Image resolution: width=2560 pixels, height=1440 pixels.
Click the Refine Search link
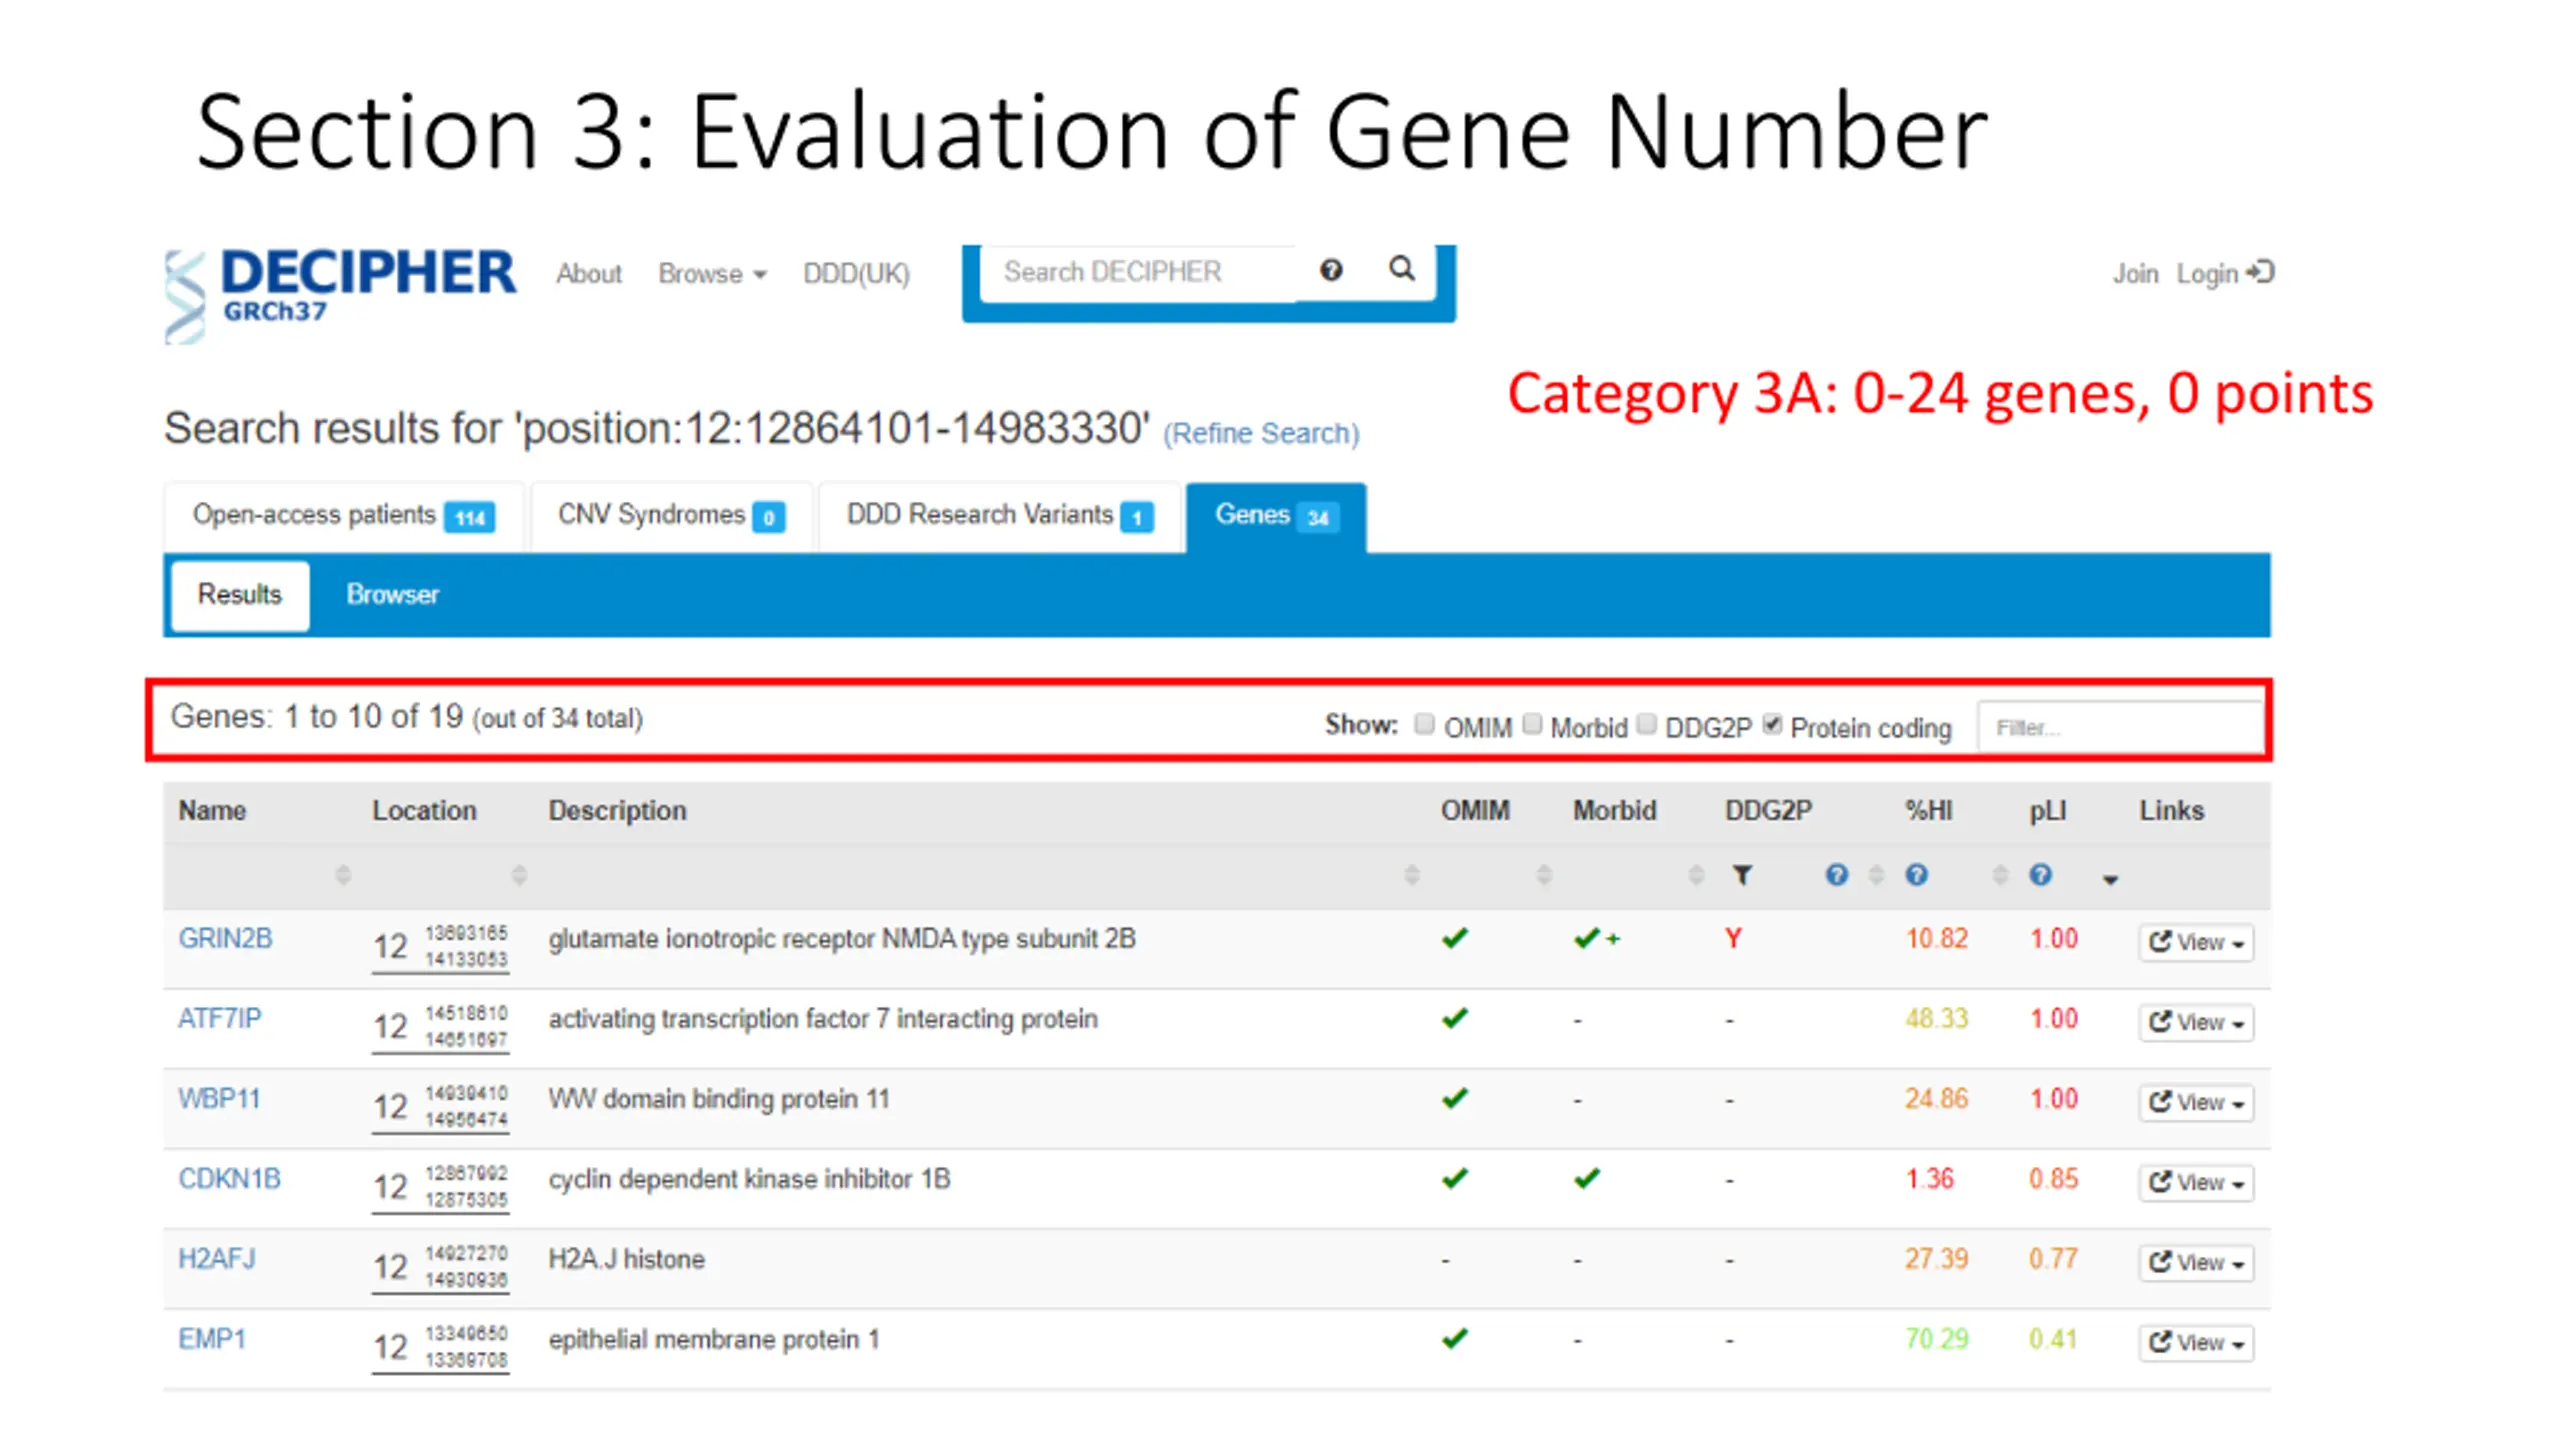pos(1261,434)
